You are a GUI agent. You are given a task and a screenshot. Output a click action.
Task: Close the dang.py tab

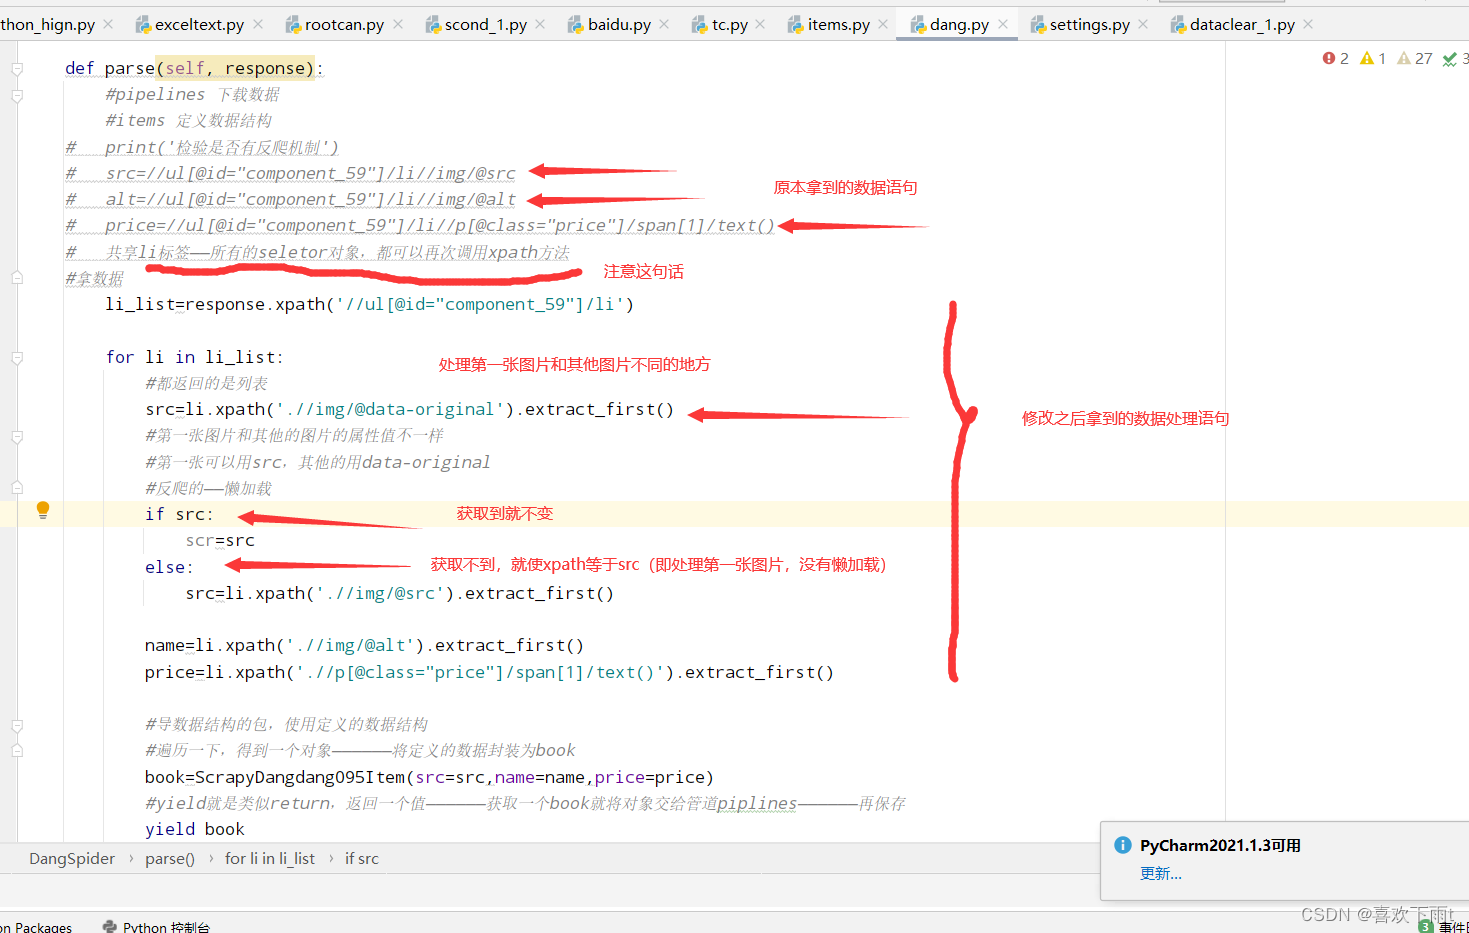1003,24
